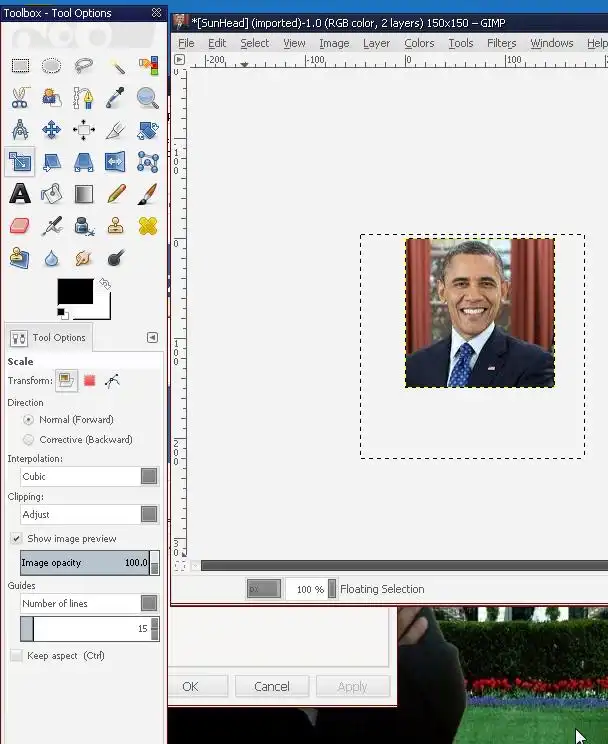
Task: Open the Colors menu
Action: 419,43
